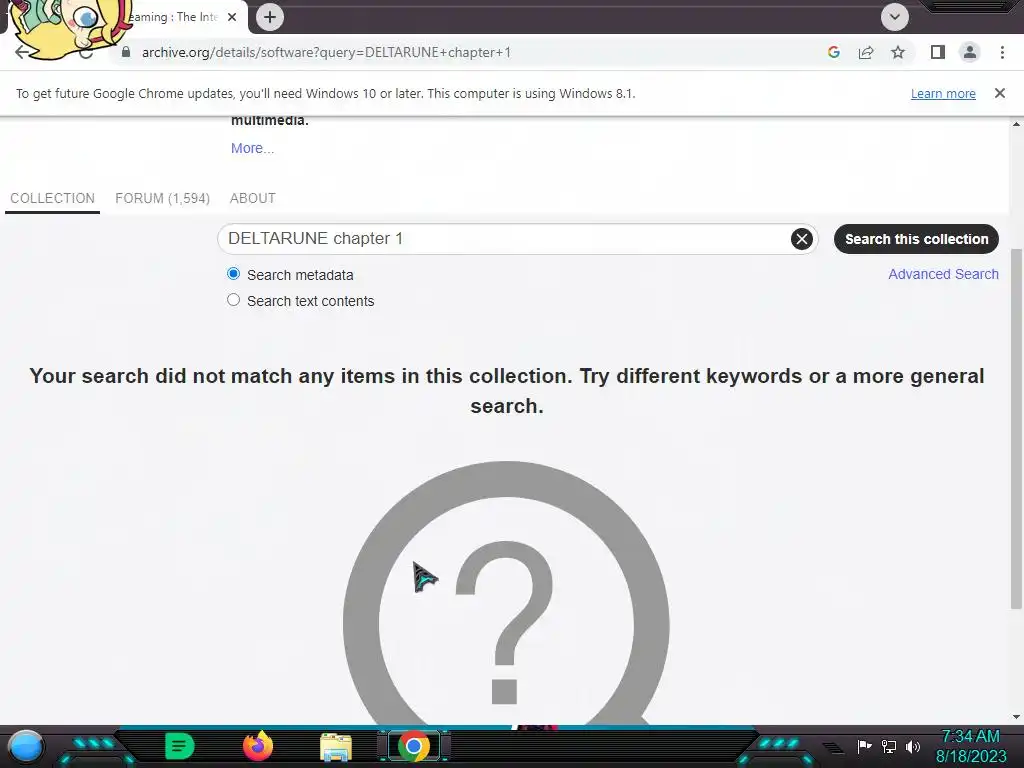Bookmark this page with star icon
The image size is (1024, 768).
click(898, 52)
